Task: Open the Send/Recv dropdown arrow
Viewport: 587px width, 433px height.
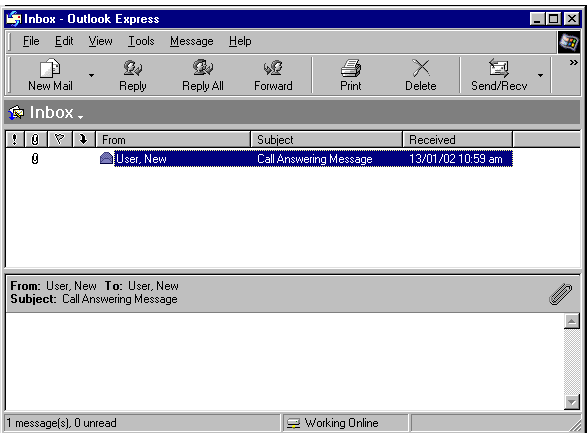Action: click(540, 75)
